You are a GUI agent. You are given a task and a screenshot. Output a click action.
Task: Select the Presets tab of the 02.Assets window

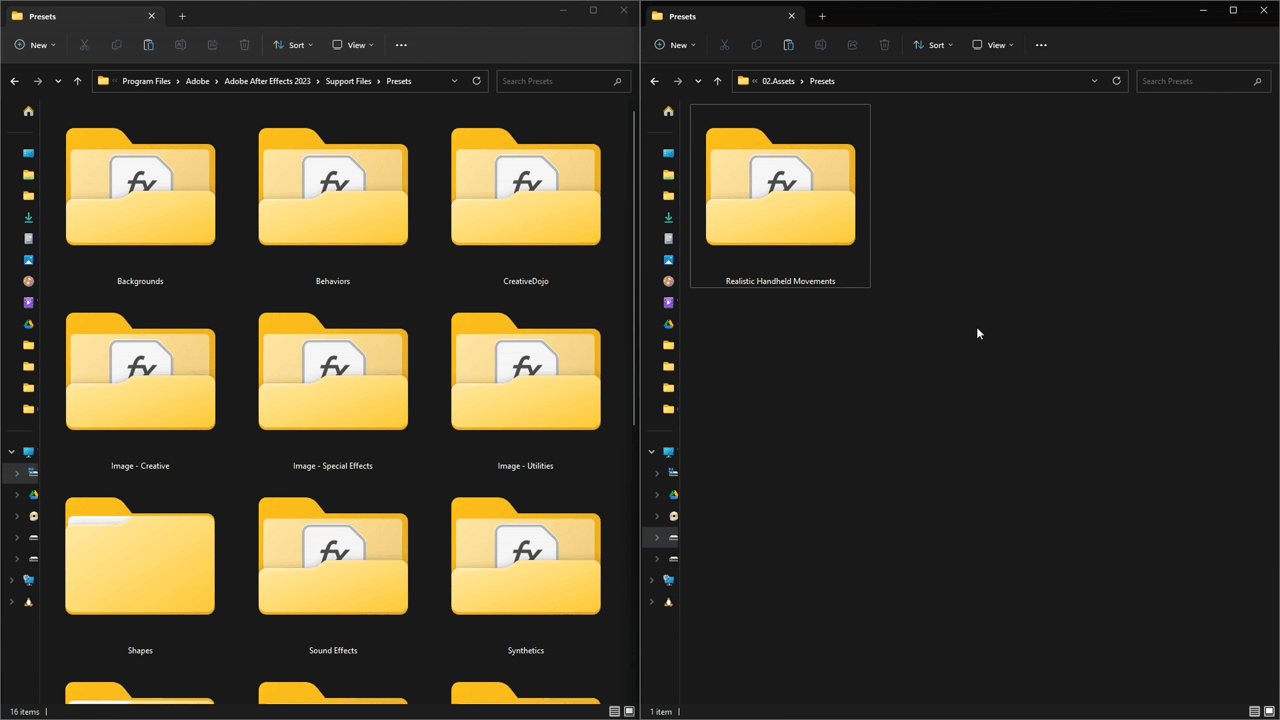pos(724,16)
